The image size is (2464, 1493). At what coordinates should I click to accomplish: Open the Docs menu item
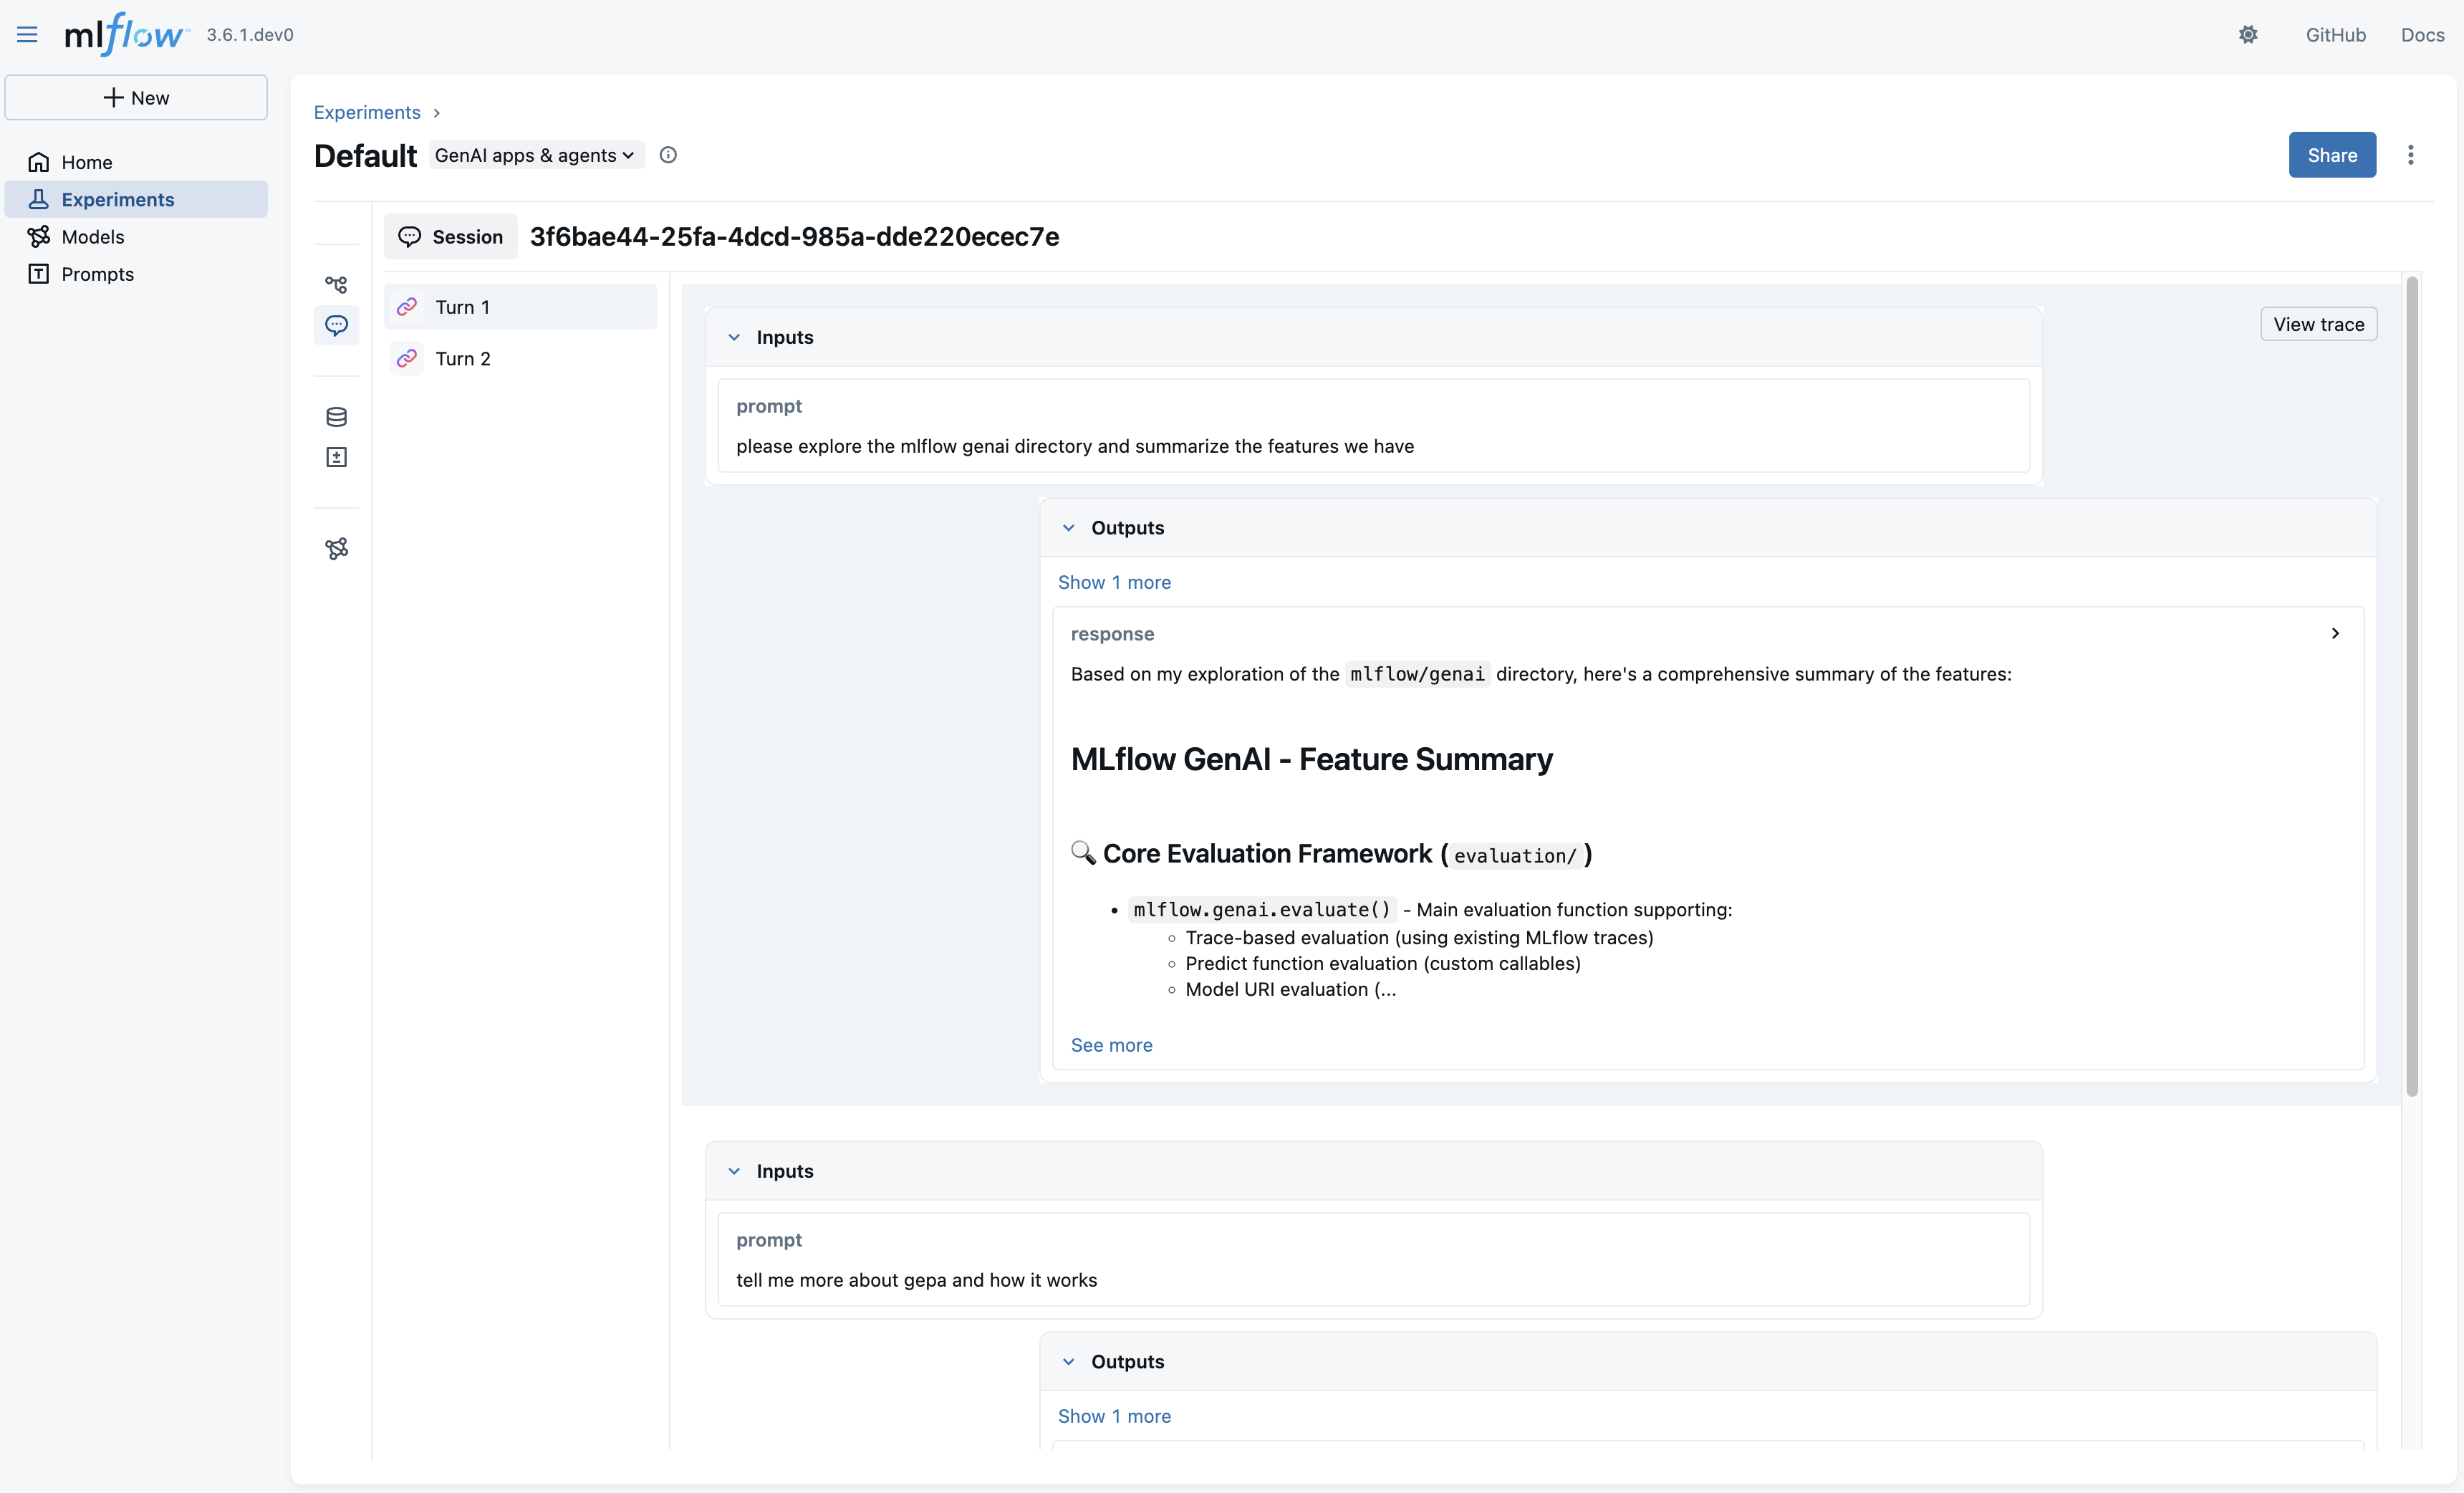(x=2422, y=34)
